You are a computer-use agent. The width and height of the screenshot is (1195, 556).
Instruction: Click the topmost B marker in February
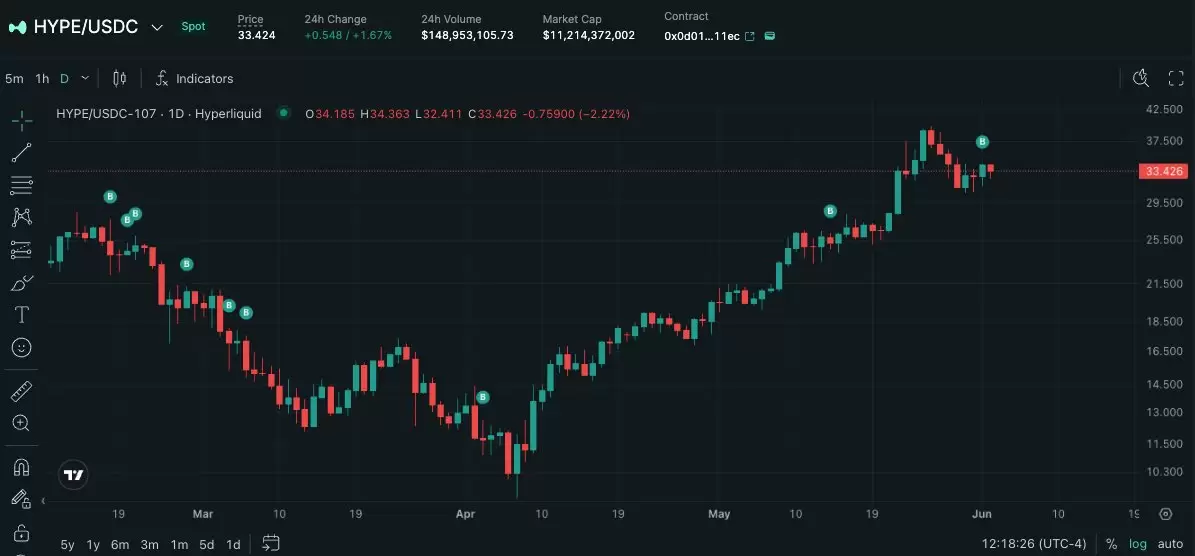coord(110,197)
